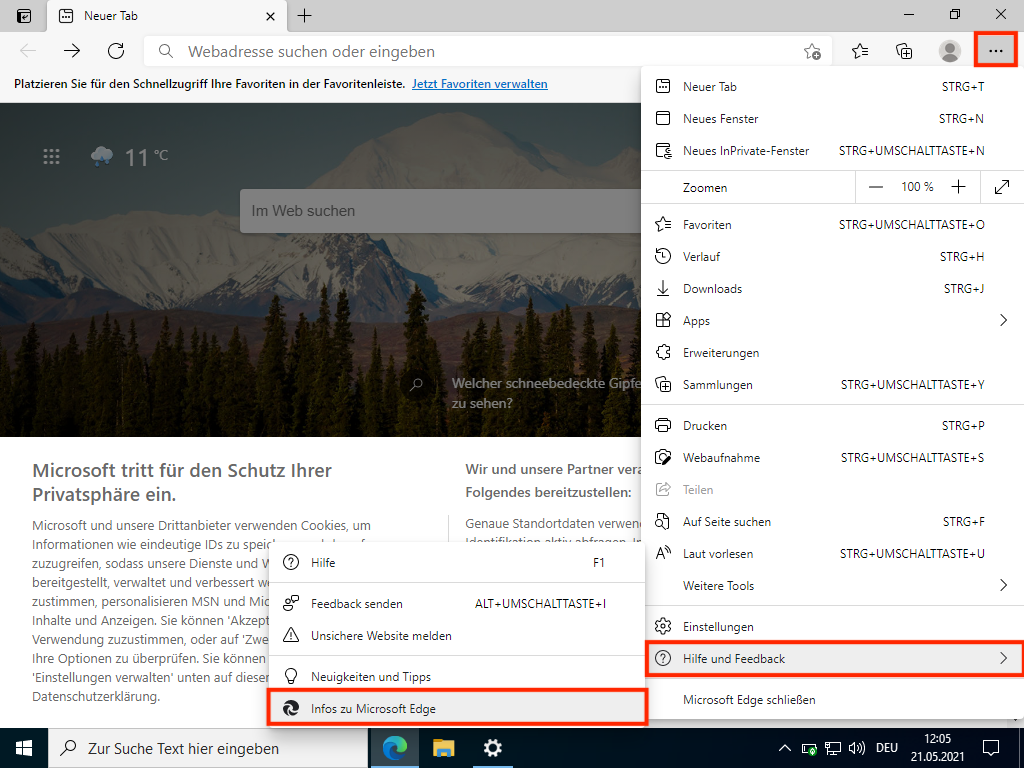Zoom in with the plus button

(x=959, y=187)
